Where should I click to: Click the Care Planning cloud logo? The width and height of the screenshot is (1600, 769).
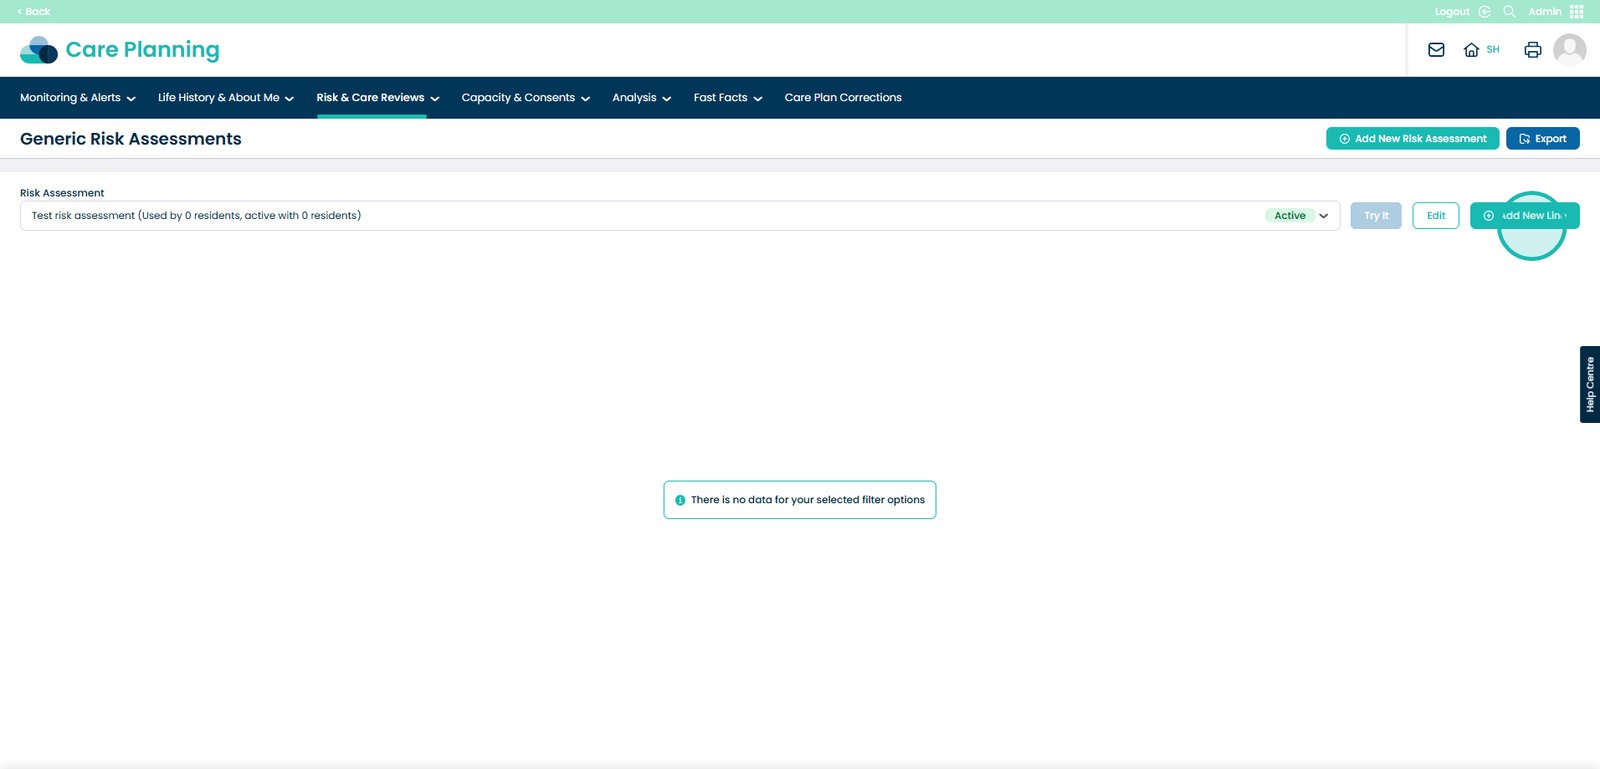pos(39,50)
